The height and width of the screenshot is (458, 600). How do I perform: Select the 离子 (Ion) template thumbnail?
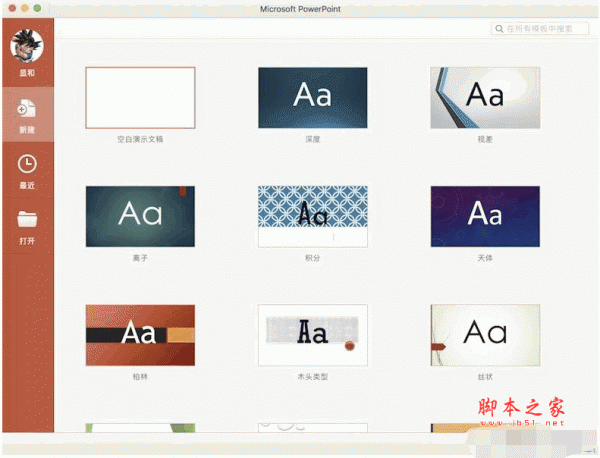point(140,215)
